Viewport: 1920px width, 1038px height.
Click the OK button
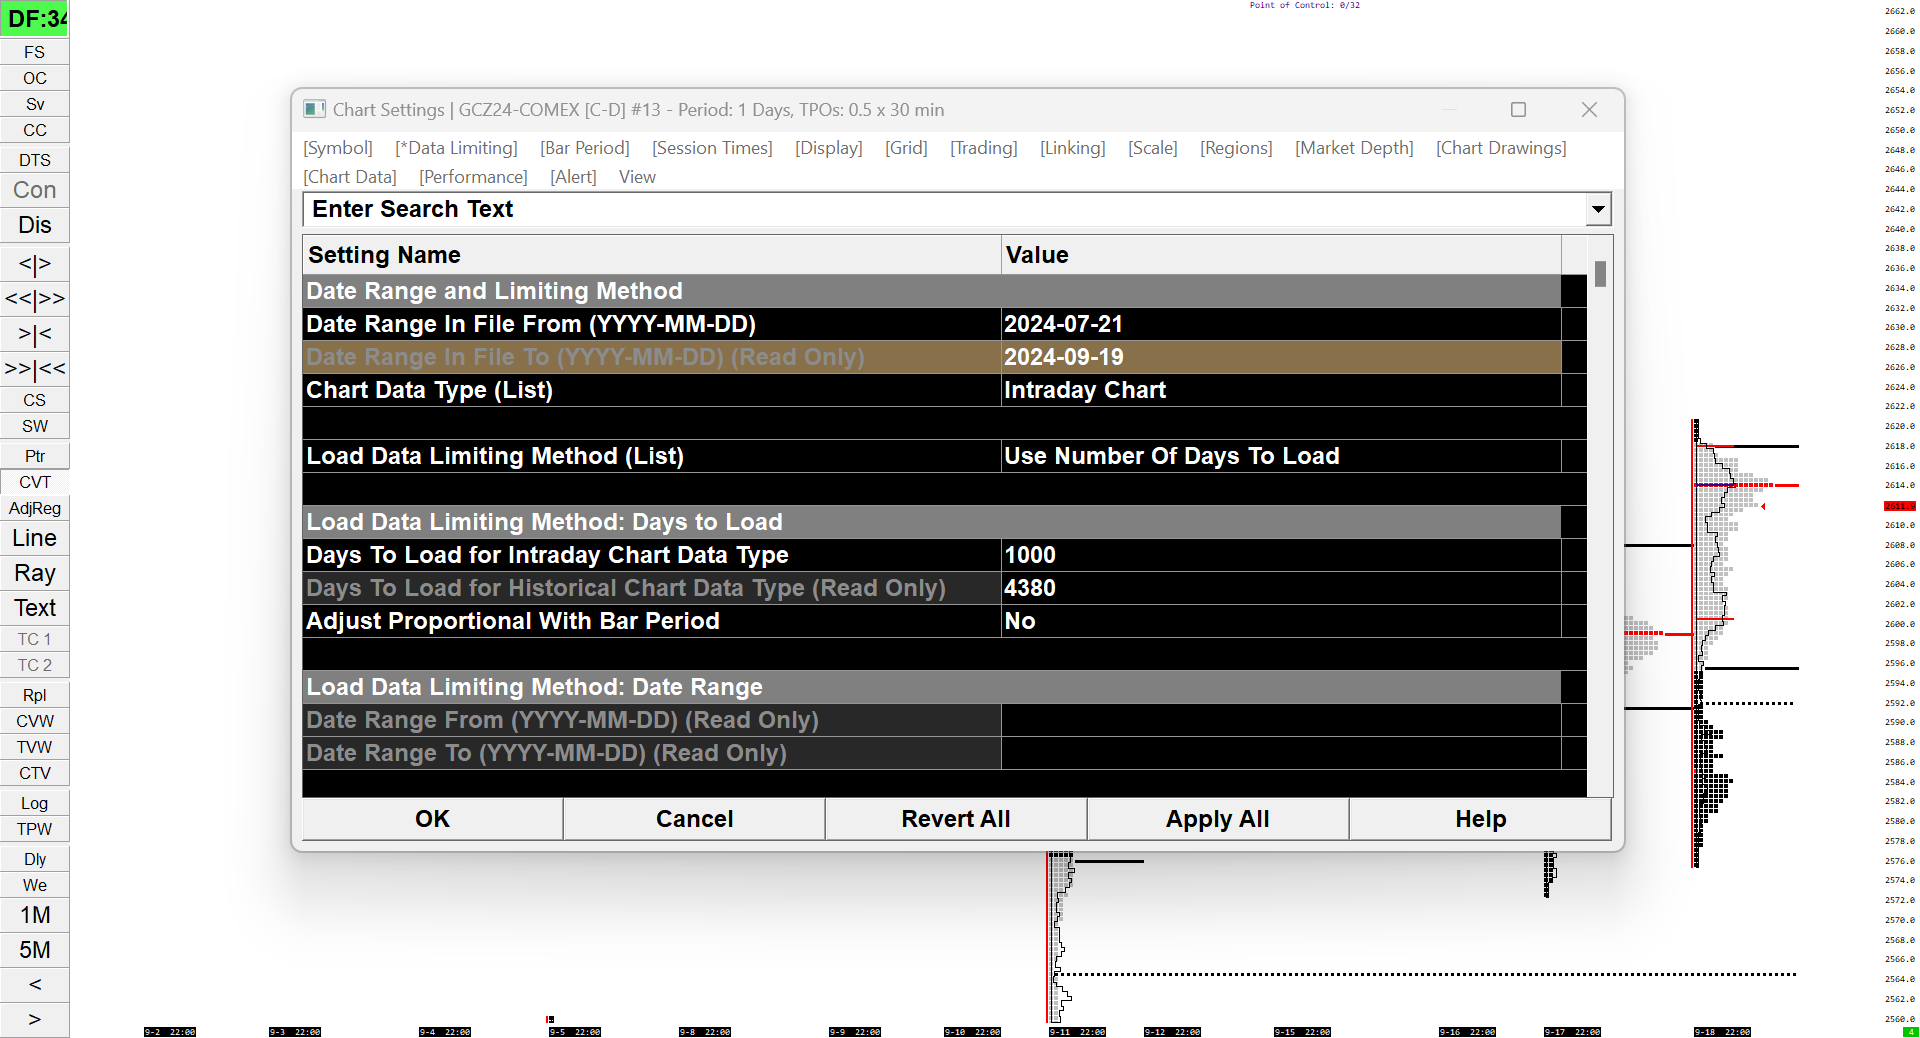point(432,819)
